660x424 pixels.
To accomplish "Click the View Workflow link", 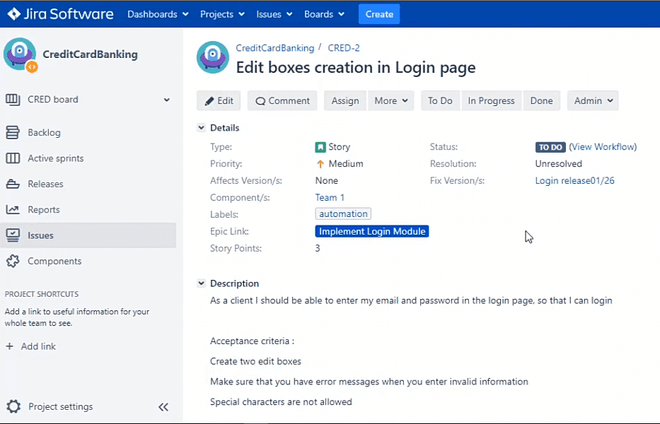I will [603, 147].
